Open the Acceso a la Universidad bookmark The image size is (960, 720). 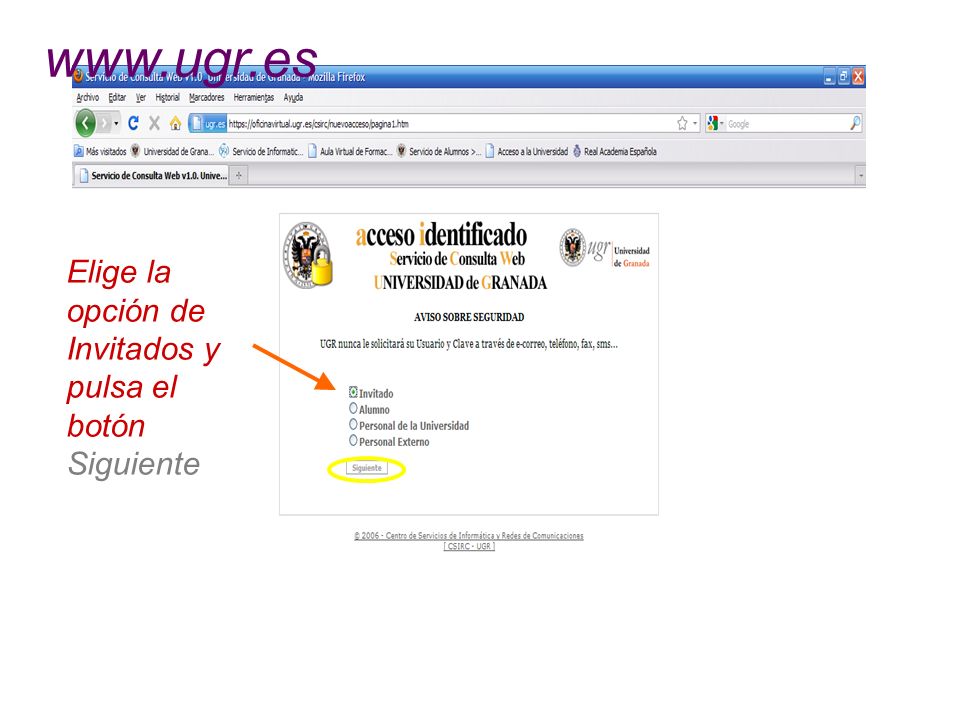tap(527, 151)
